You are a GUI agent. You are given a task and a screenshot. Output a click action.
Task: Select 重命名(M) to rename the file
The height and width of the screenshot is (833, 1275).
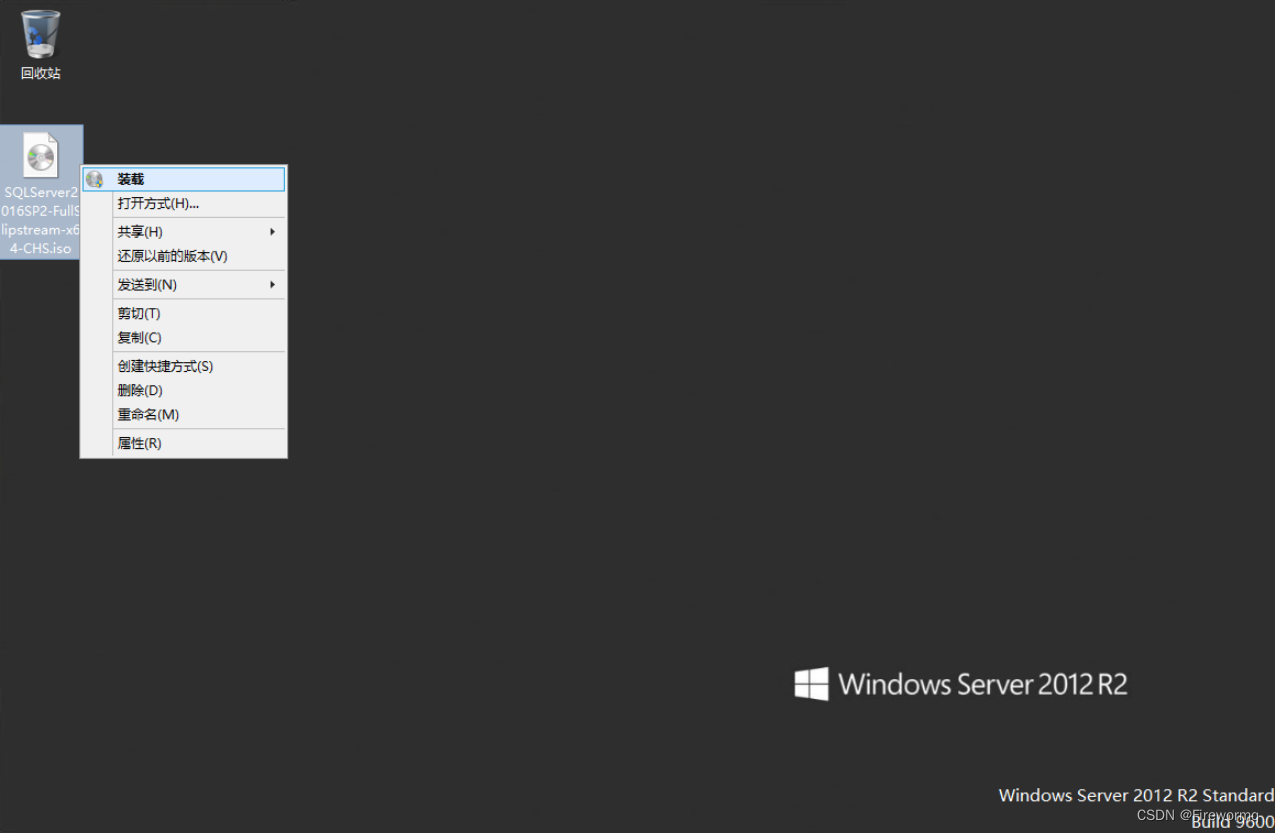184,414
